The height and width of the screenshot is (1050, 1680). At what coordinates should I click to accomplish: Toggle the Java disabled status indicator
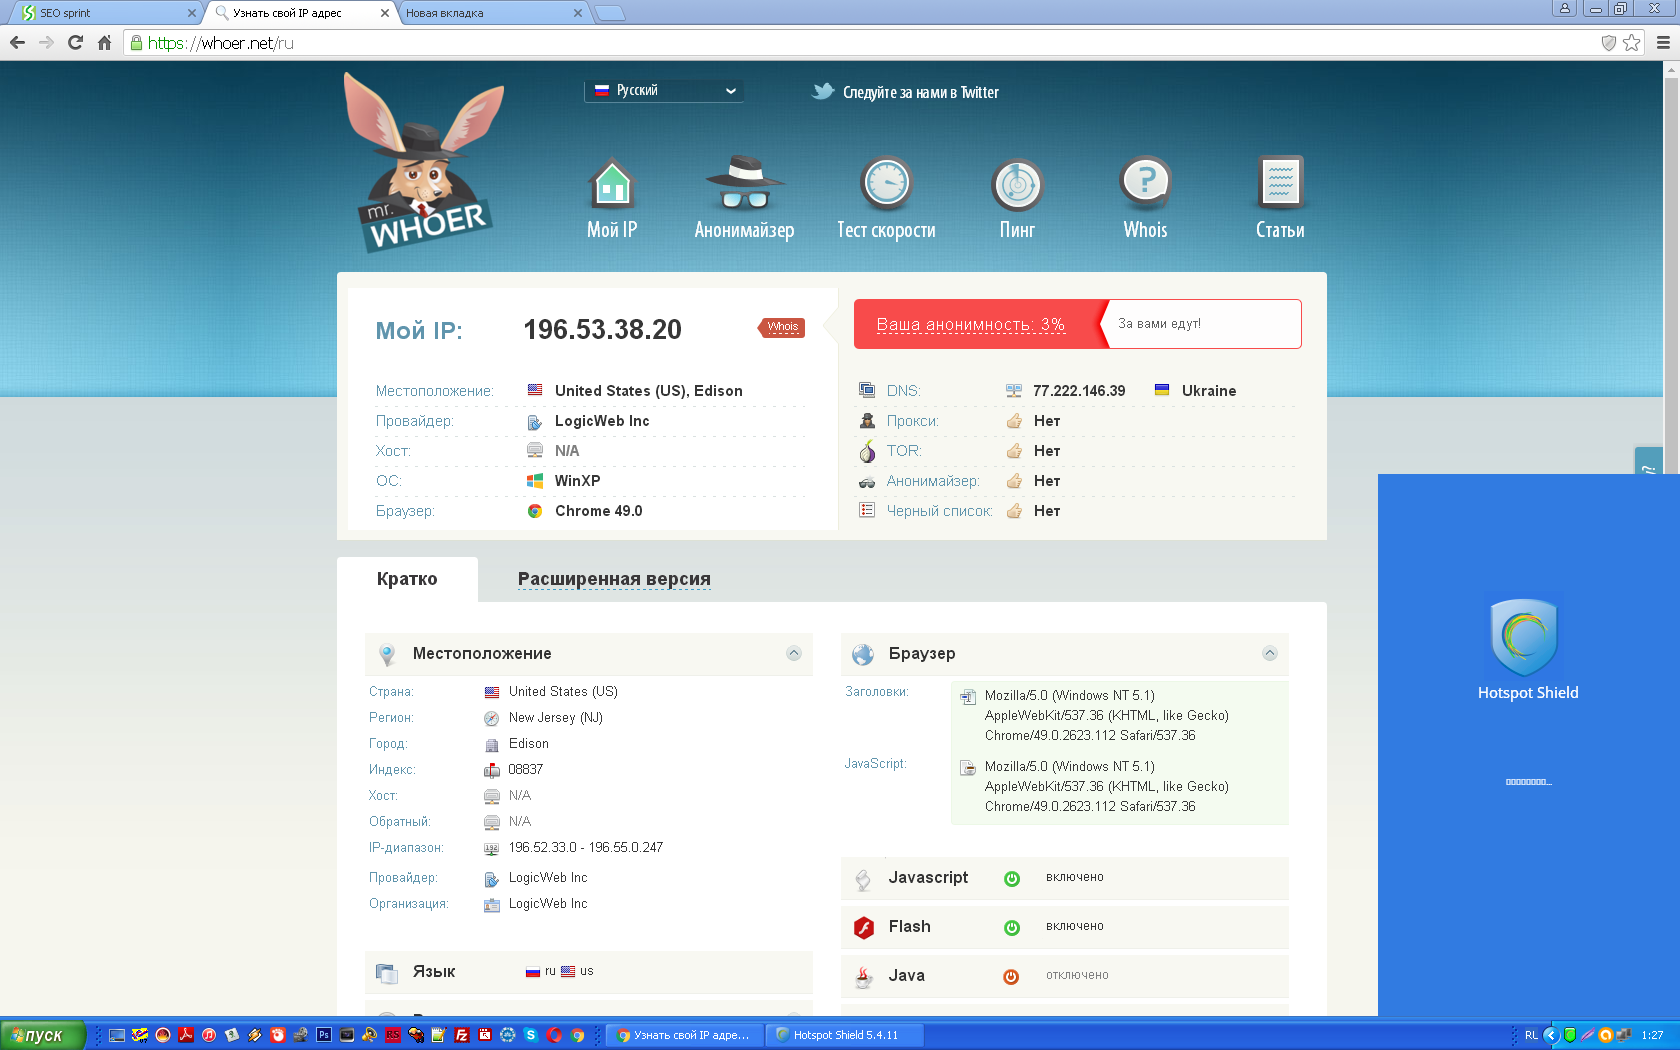pos(1011,976)
